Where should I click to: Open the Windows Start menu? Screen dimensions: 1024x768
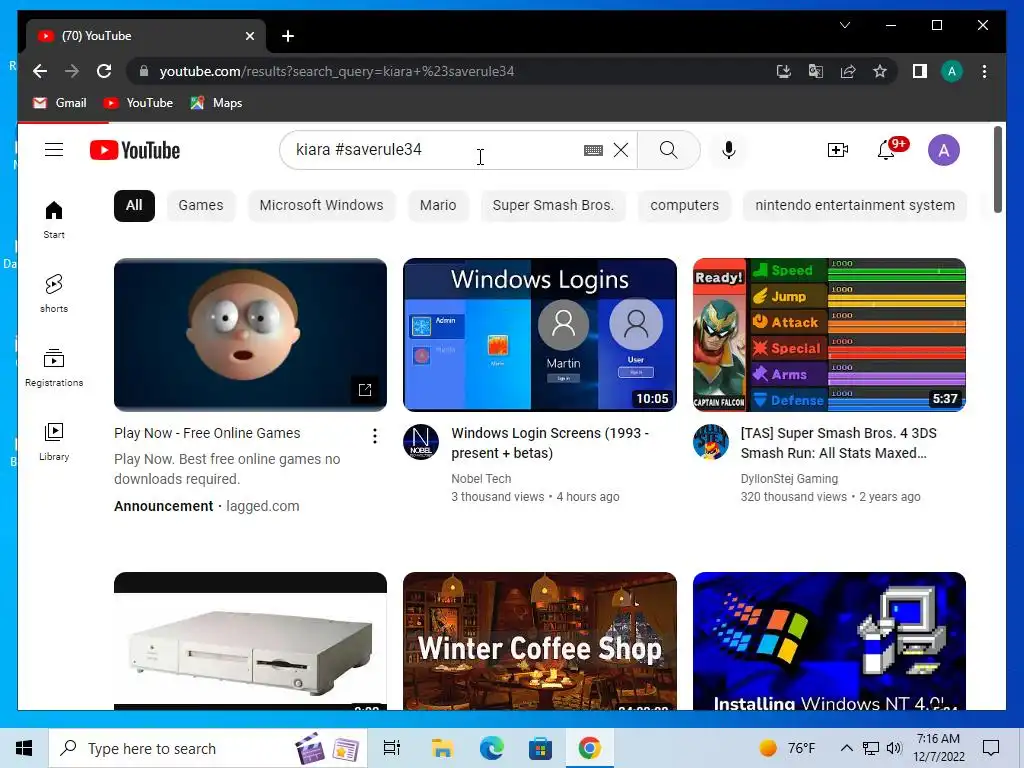(24, 748)
